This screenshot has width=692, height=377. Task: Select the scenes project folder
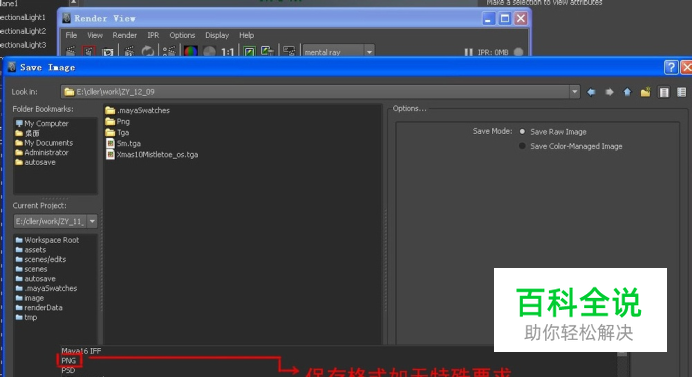pyautogui.click(x=31, y=269)
